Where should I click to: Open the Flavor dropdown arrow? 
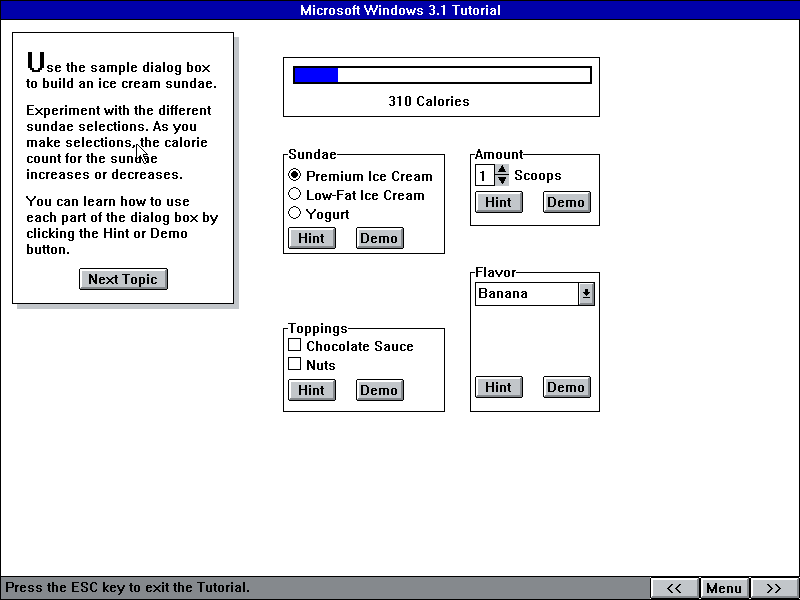coord(586,294)
